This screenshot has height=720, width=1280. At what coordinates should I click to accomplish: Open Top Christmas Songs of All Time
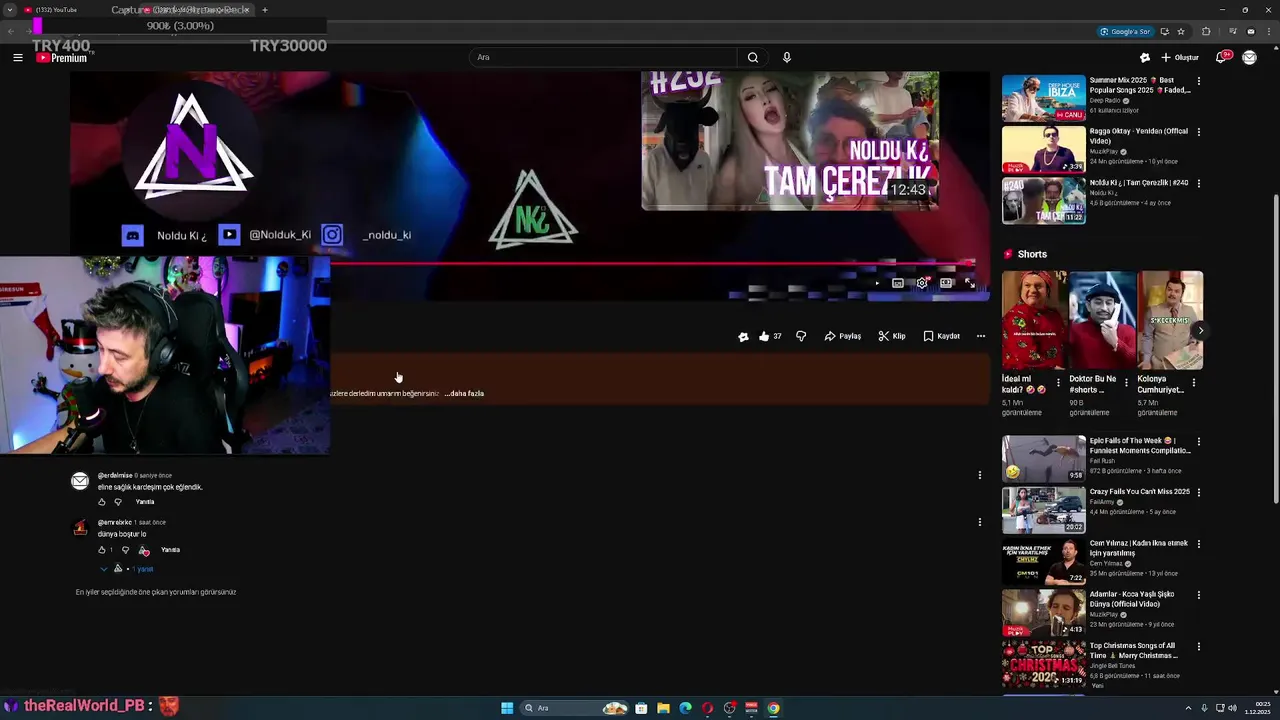coord(1044,664)
